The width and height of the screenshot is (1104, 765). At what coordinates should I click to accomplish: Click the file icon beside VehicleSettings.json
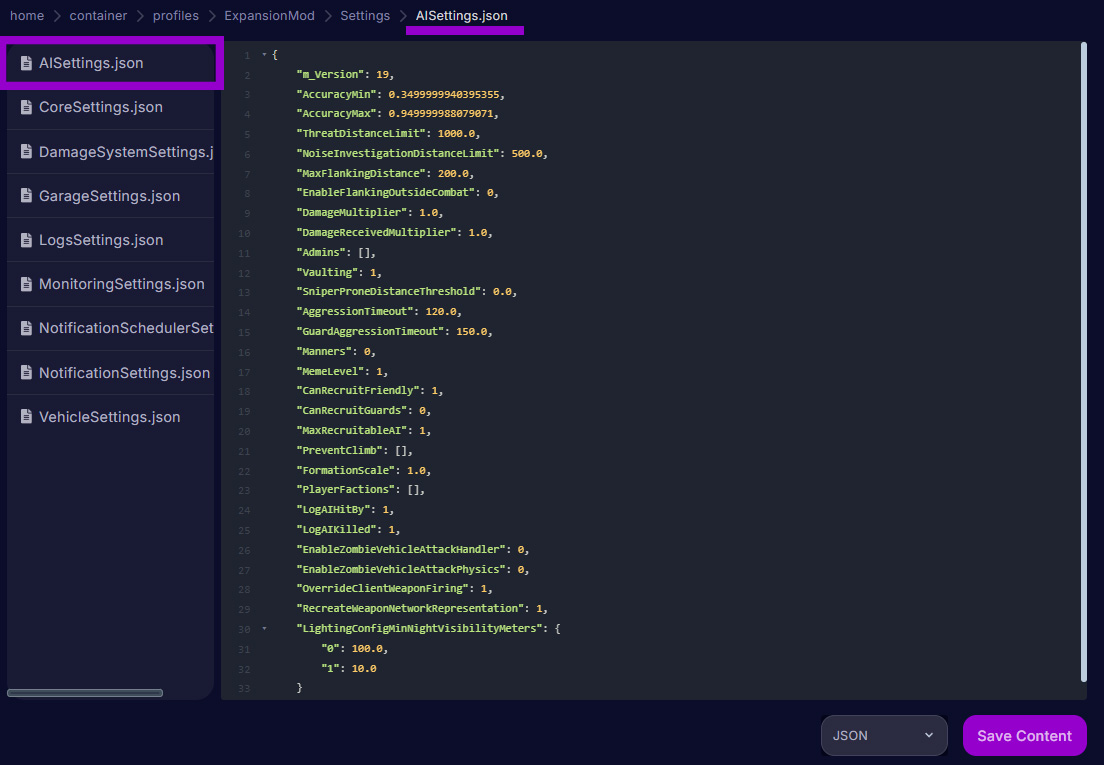pos(26,417)
